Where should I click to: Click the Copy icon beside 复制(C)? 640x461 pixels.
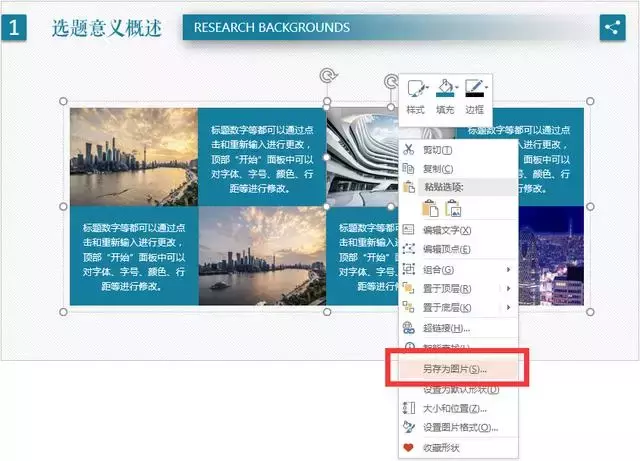pyautogui.click(x=409, y=168)
